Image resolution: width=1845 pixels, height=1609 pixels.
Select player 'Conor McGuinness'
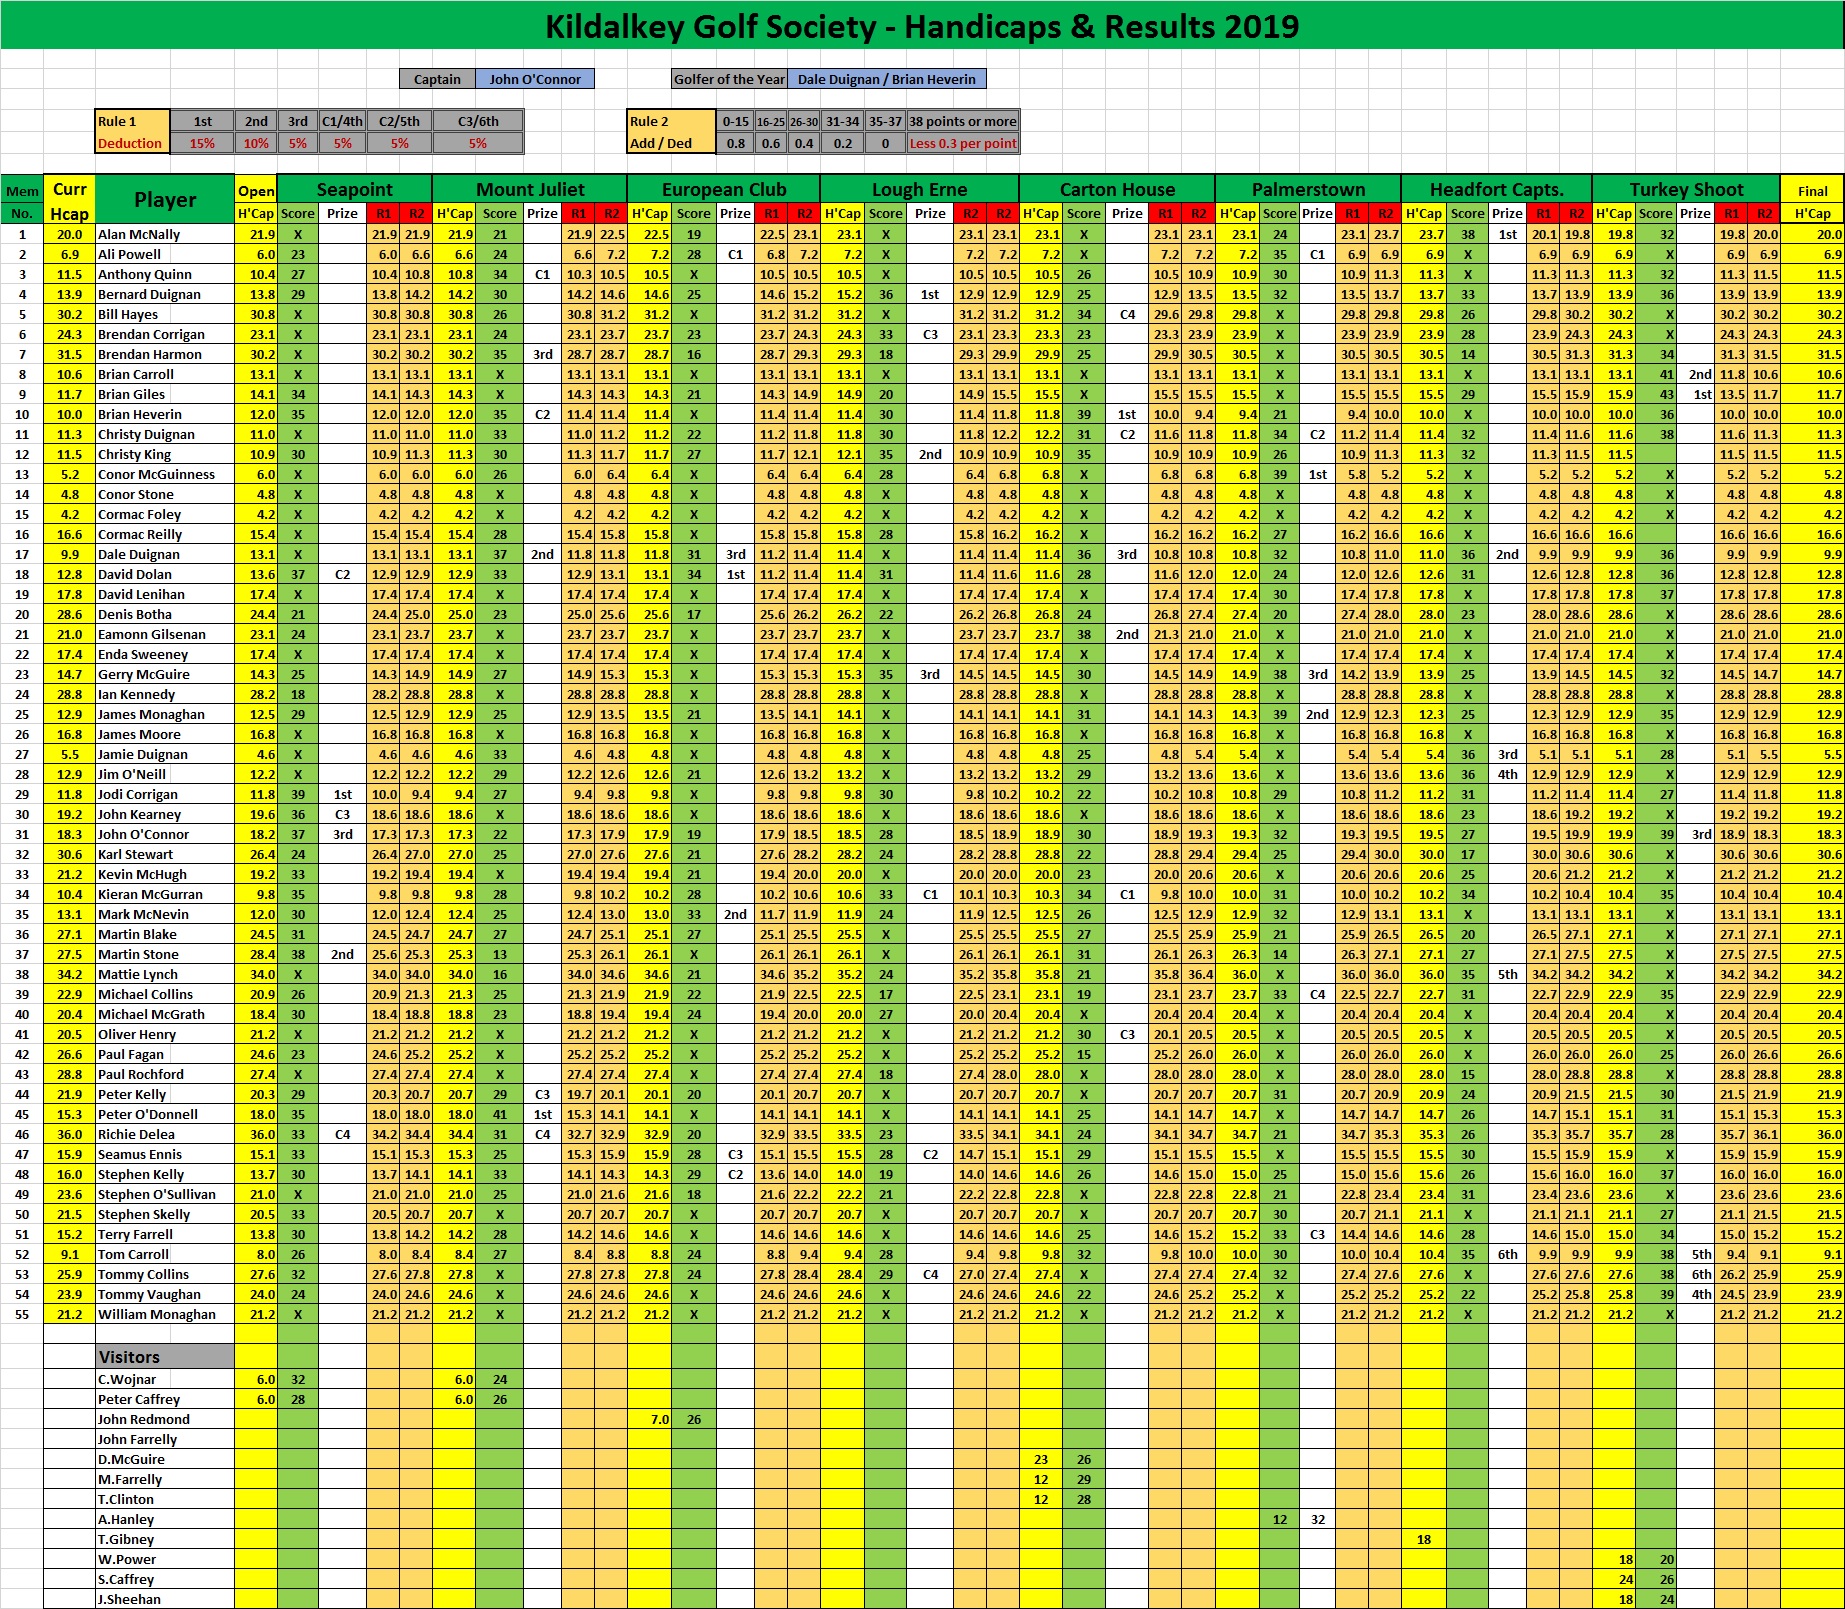point(165,474)
